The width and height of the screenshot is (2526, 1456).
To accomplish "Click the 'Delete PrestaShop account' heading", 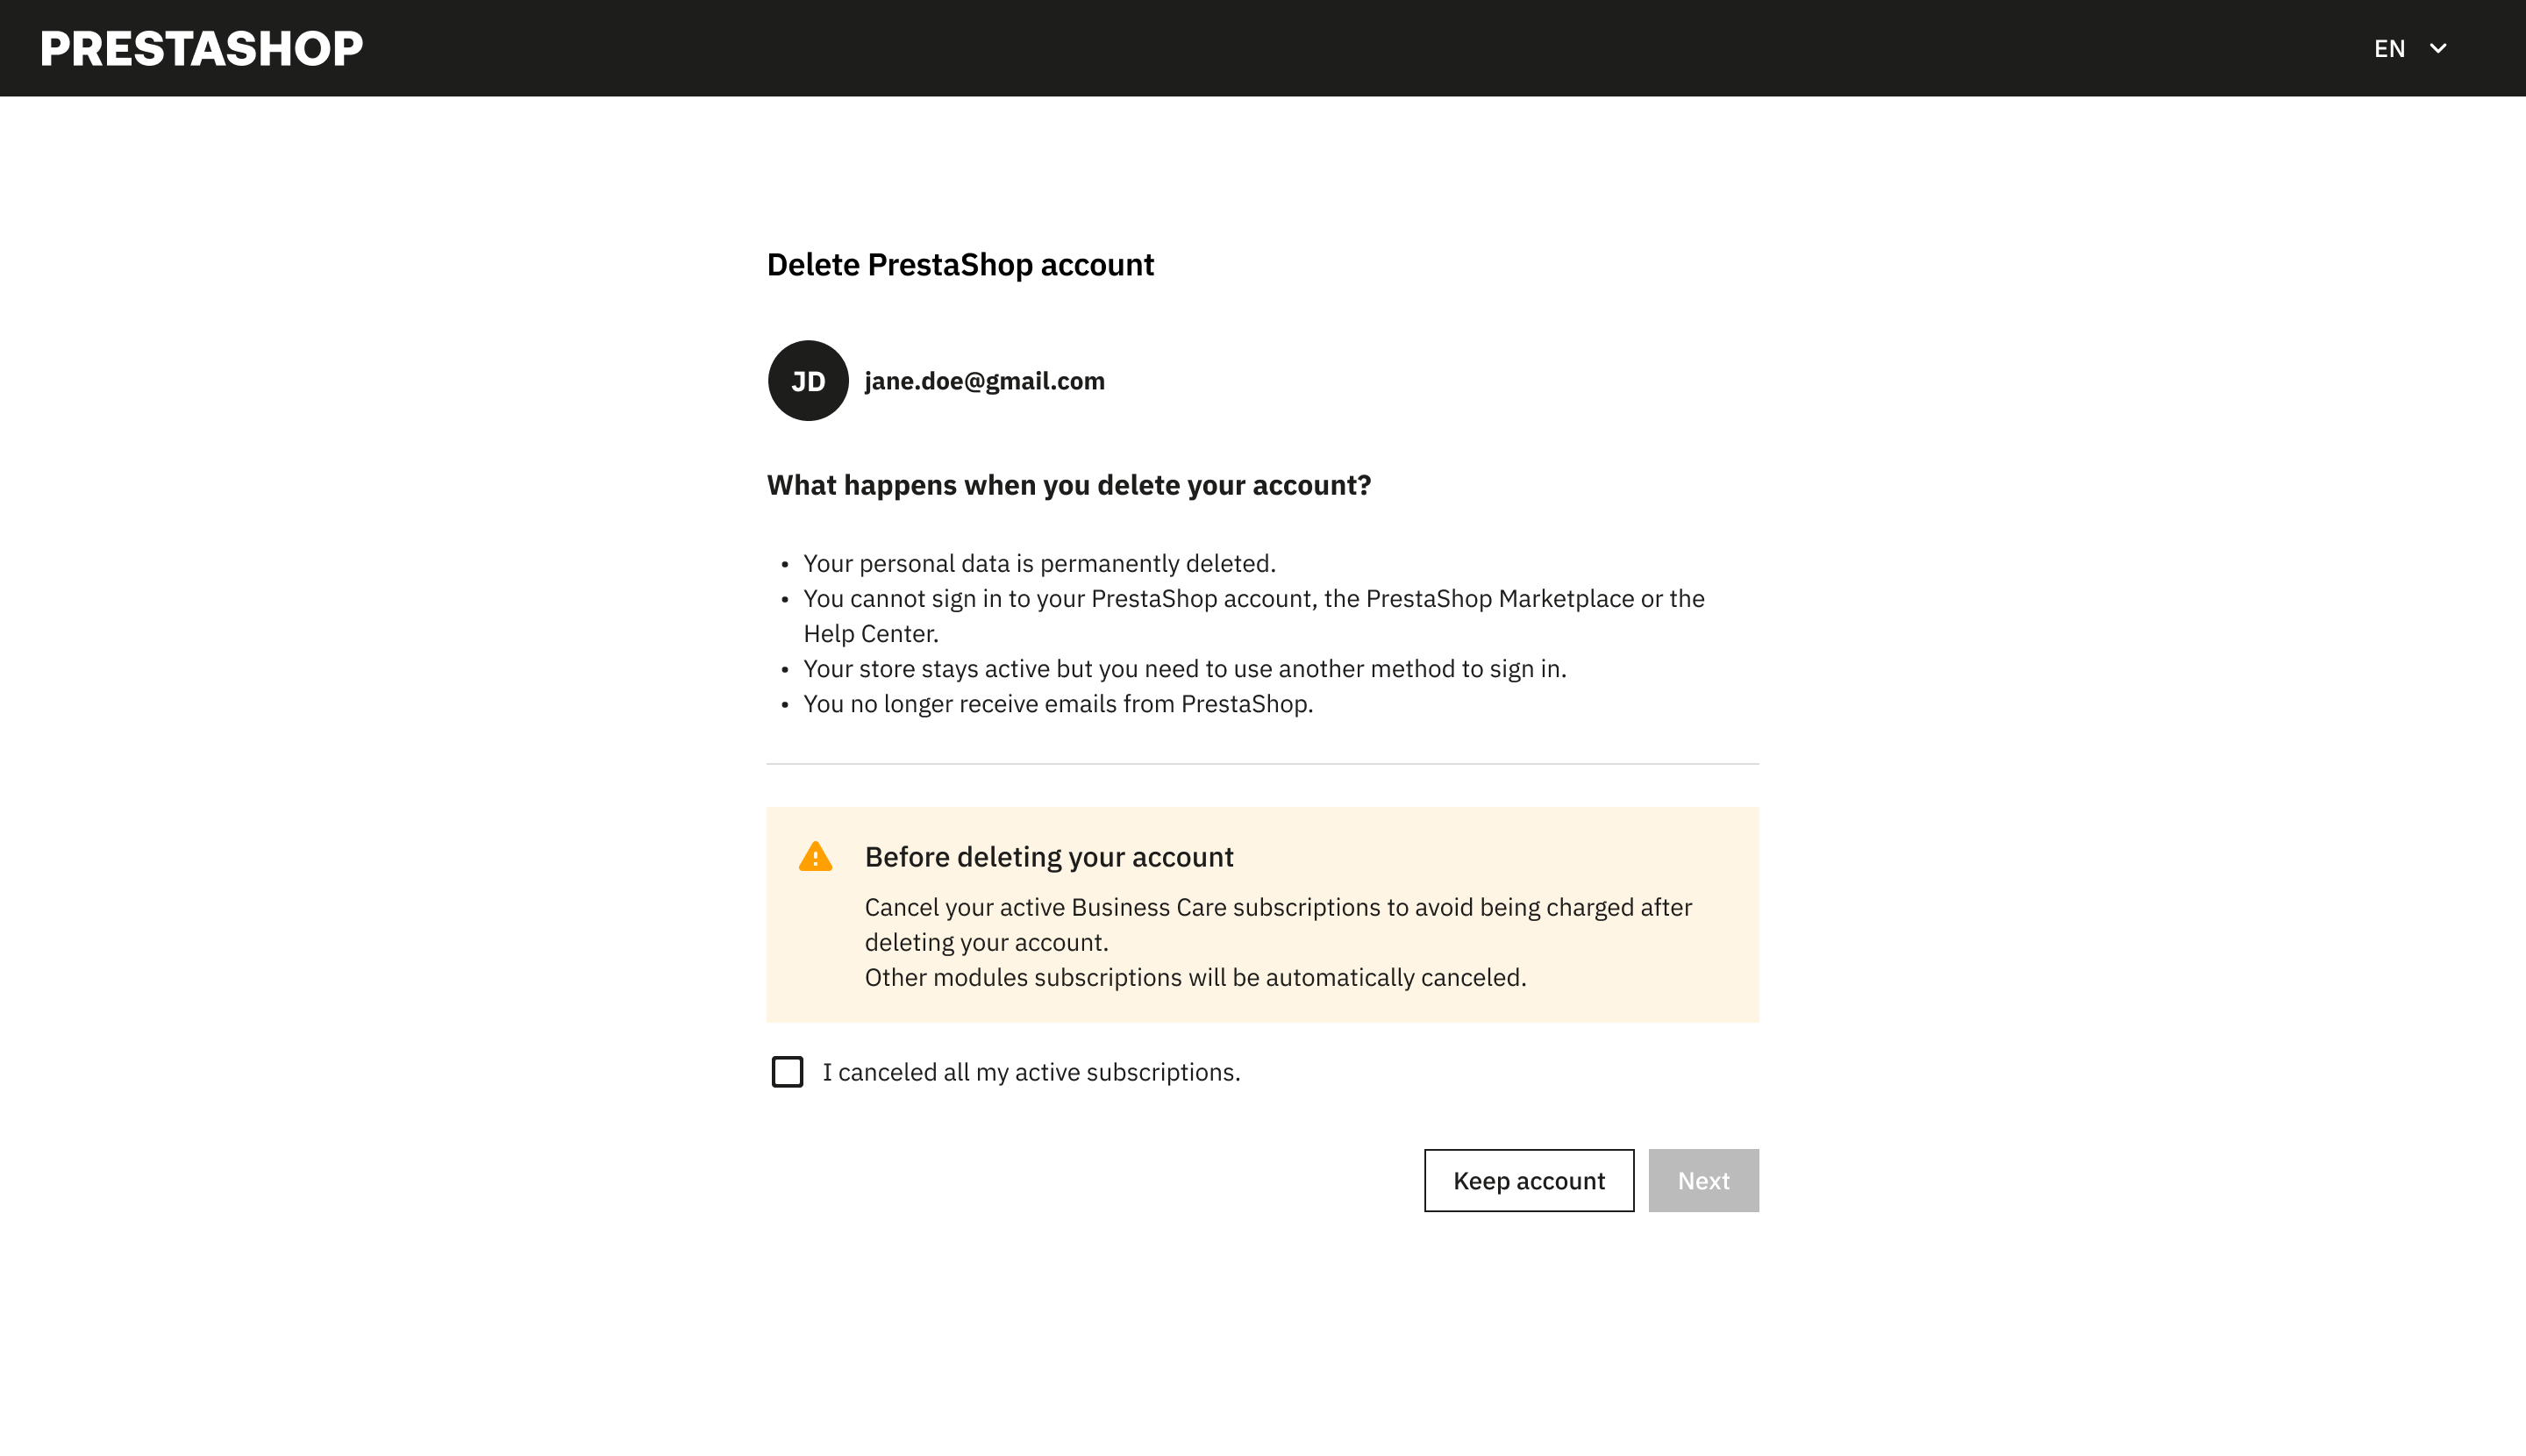I will coord(960,265).
